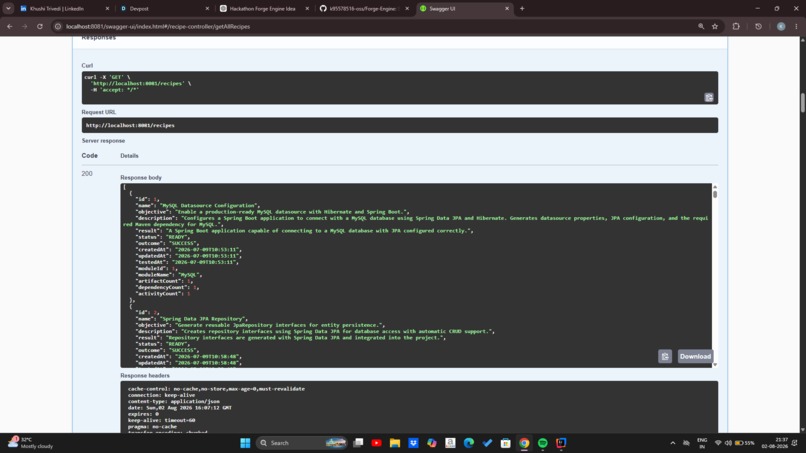Click the "Spring Data JPA Repository" name value
The image size is (806, 453).
[203, 319]
